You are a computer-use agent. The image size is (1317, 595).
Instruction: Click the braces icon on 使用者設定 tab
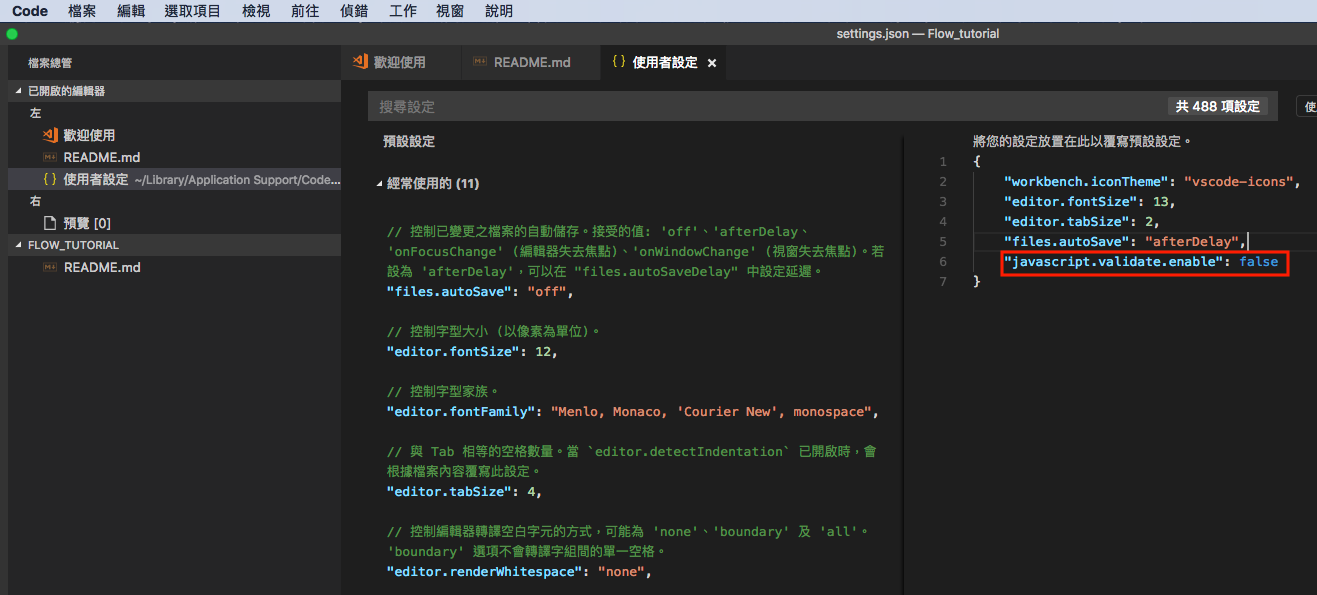[618, 62]
